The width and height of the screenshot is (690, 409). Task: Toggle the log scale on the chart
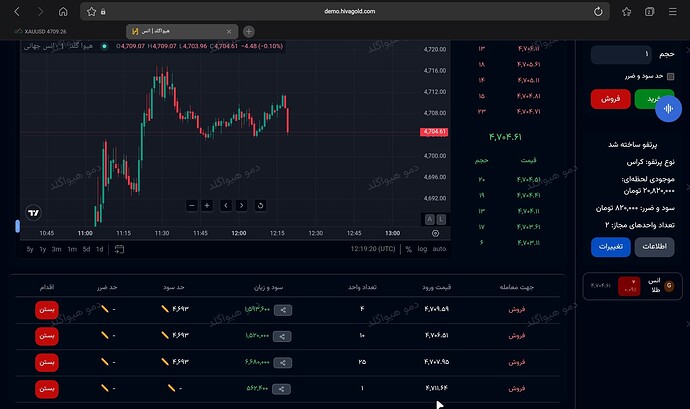422,249
